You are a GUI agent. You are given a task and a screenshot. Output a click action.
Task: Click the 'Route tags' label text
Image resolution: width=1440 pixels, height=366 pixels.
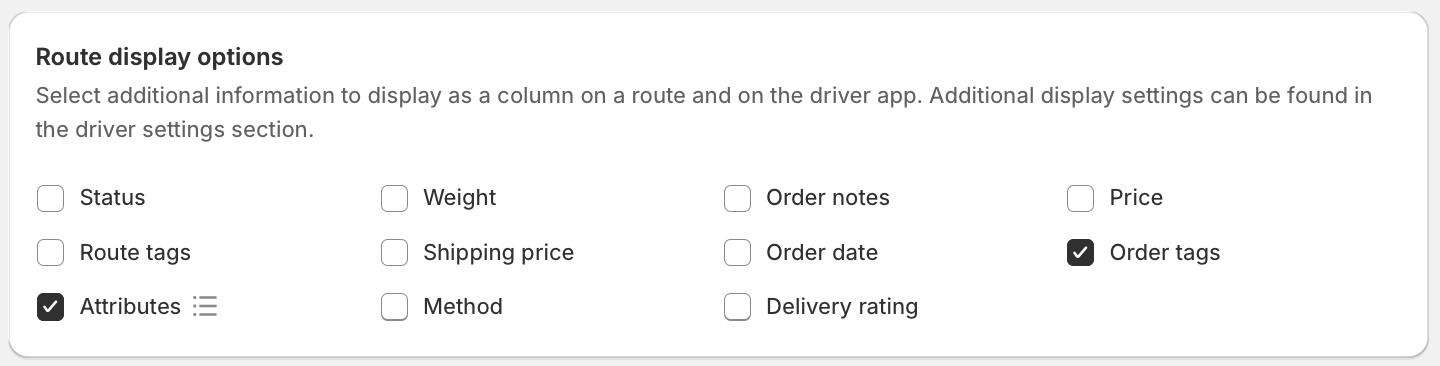(x=135, y=252)
